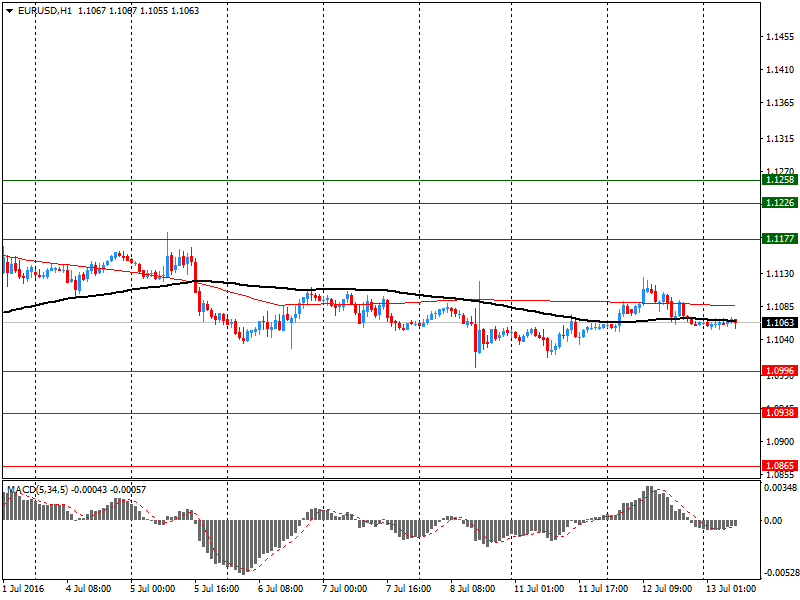Select the 1.1130 price axis value
The image size is (800, 600).
coord(780,274)
